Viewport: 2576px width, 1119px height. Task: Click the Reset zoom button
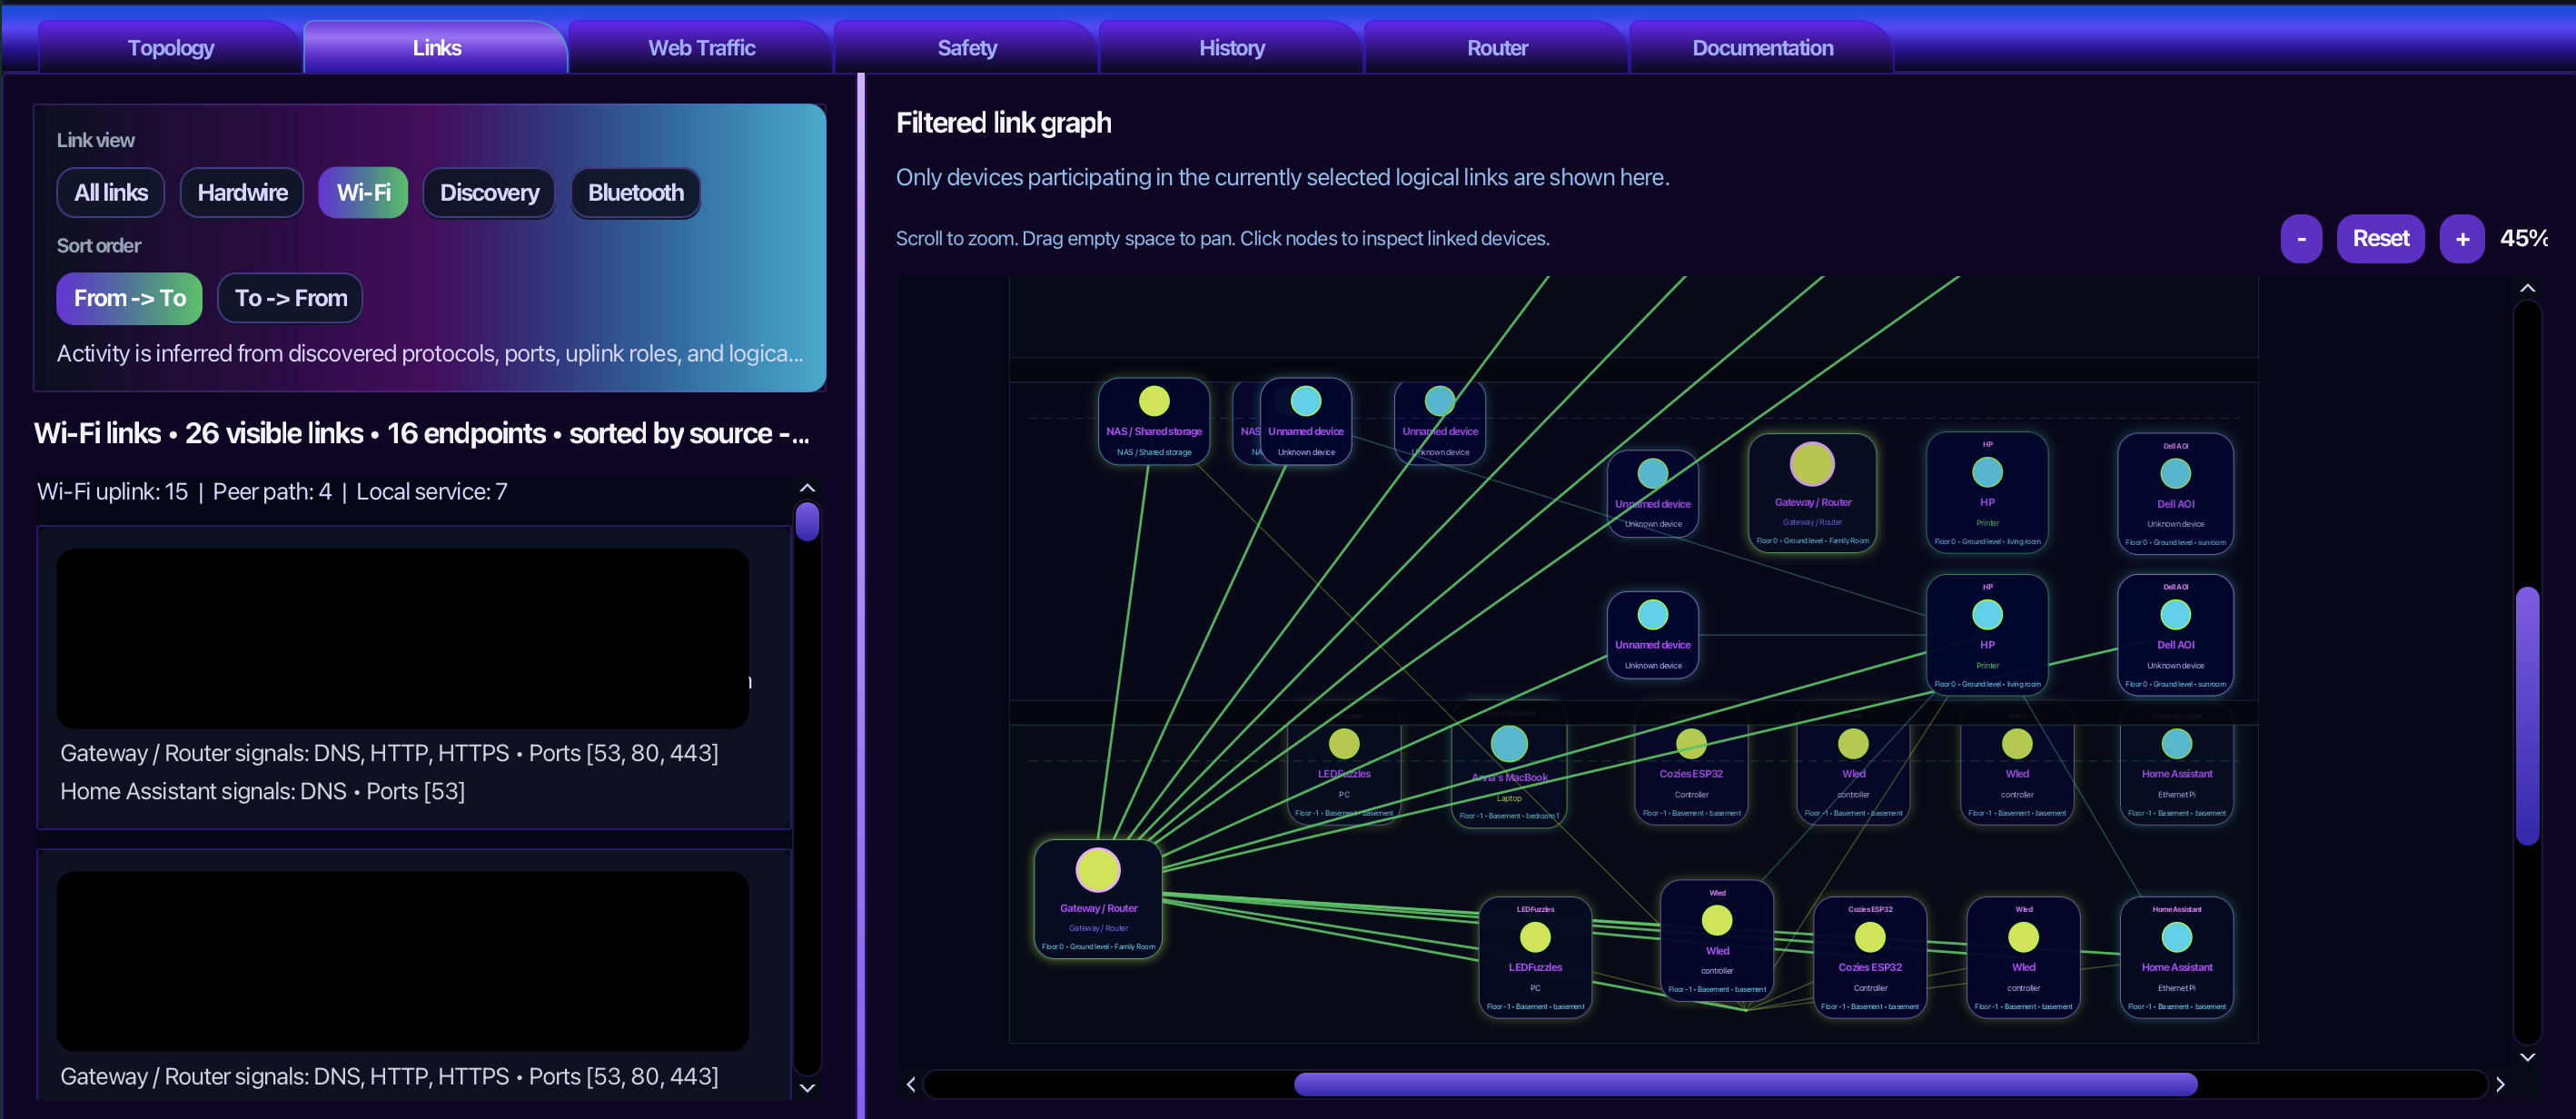(2380, 239)
